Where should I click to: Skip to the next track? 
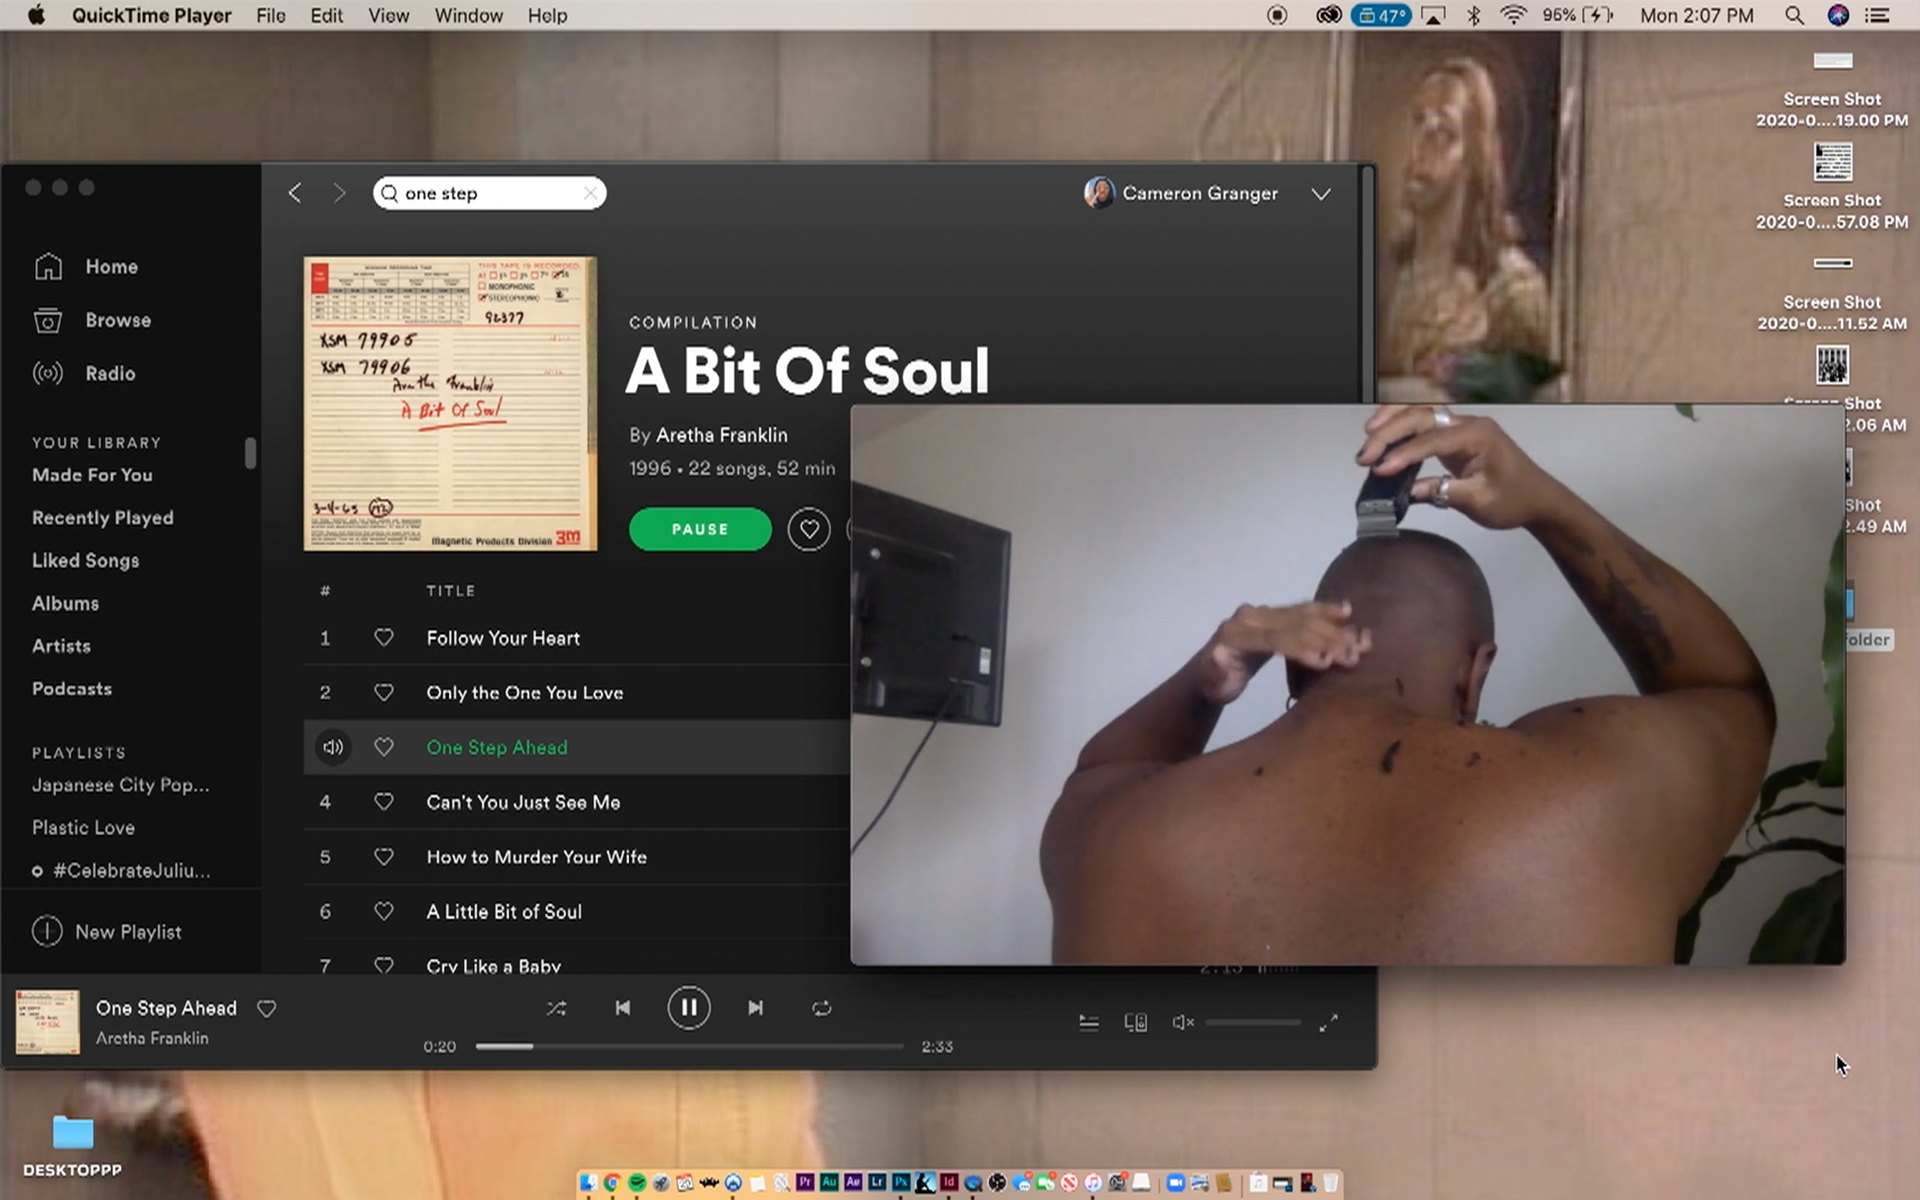pos(755,1008)
